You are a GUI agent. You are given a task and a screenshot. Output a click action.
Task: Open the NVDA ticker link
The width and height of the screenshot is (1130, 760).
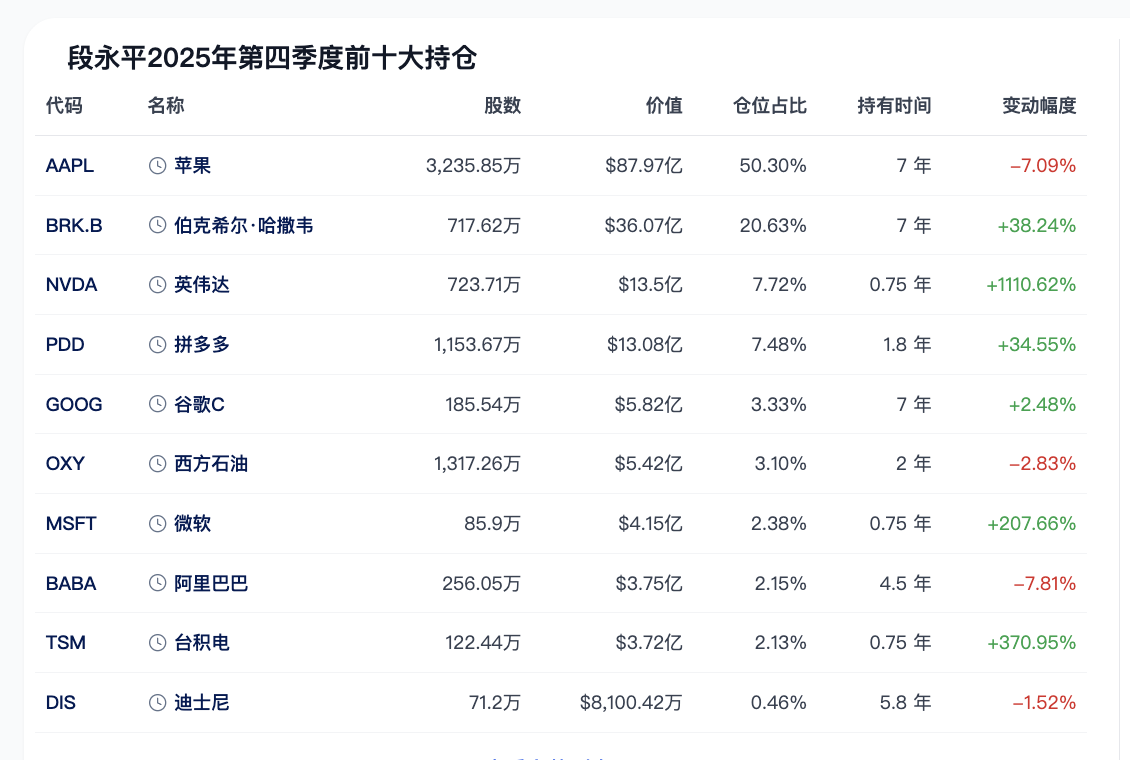tap(72, 285)
